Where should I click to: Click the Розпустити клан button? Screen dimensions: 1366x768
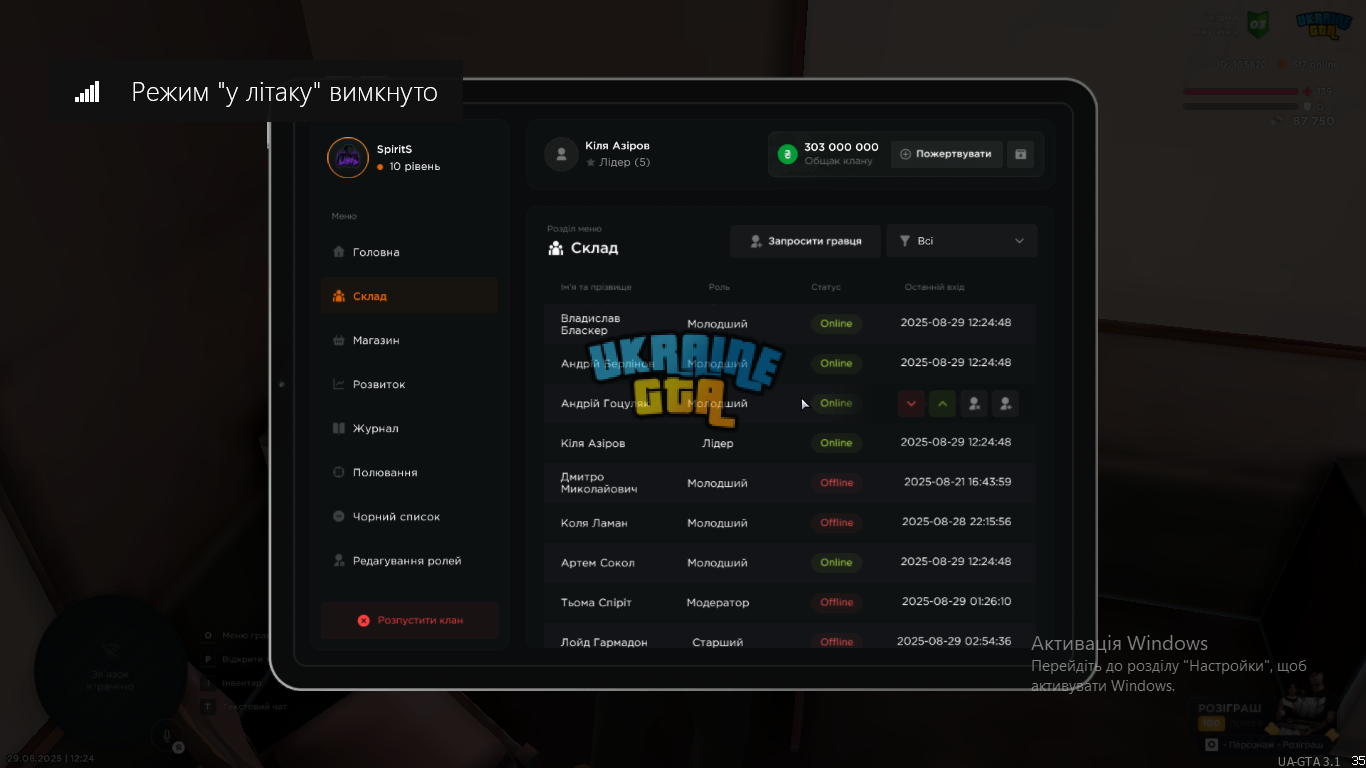[x=410, y=620]
